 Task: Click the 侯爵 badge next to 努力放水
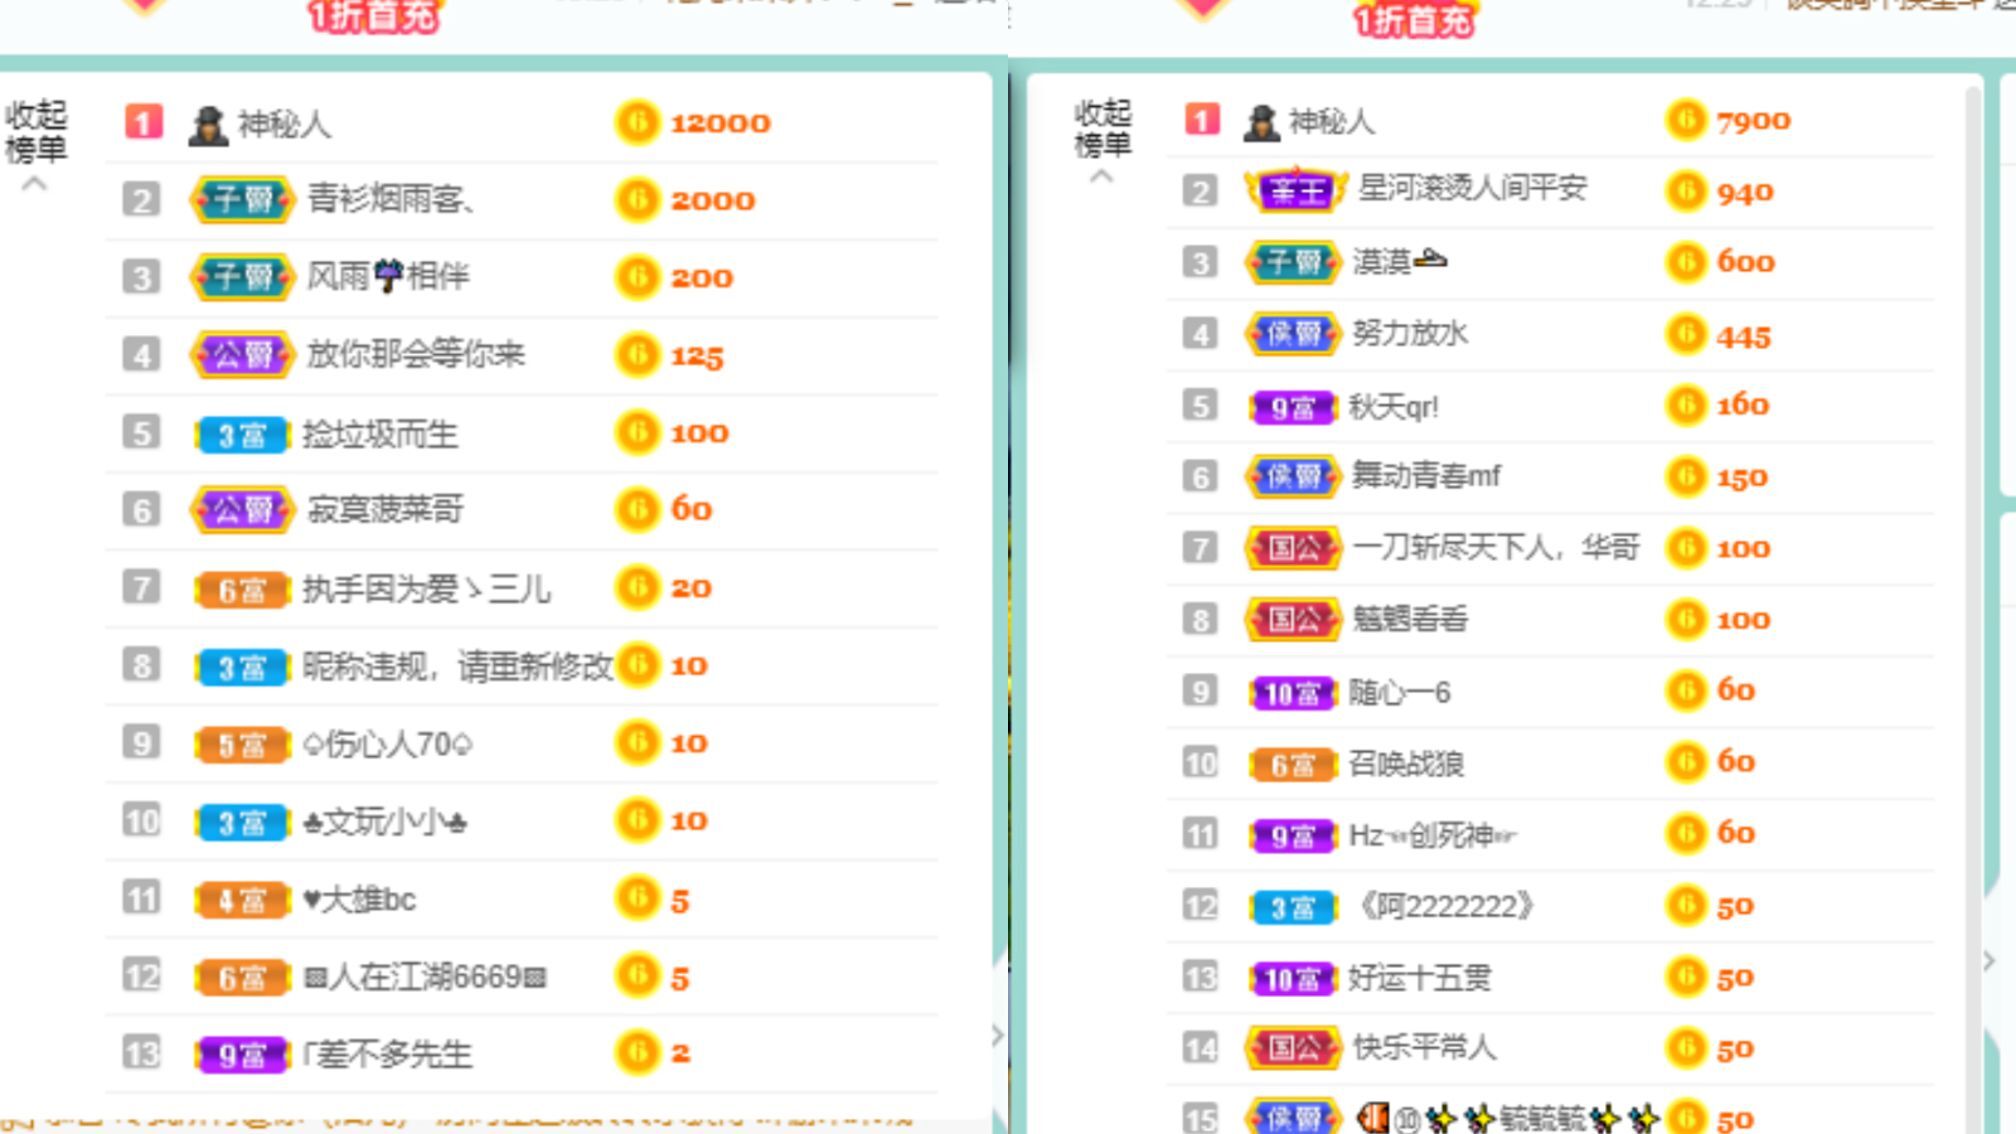pyautogui.click(x=1293, y=334)
